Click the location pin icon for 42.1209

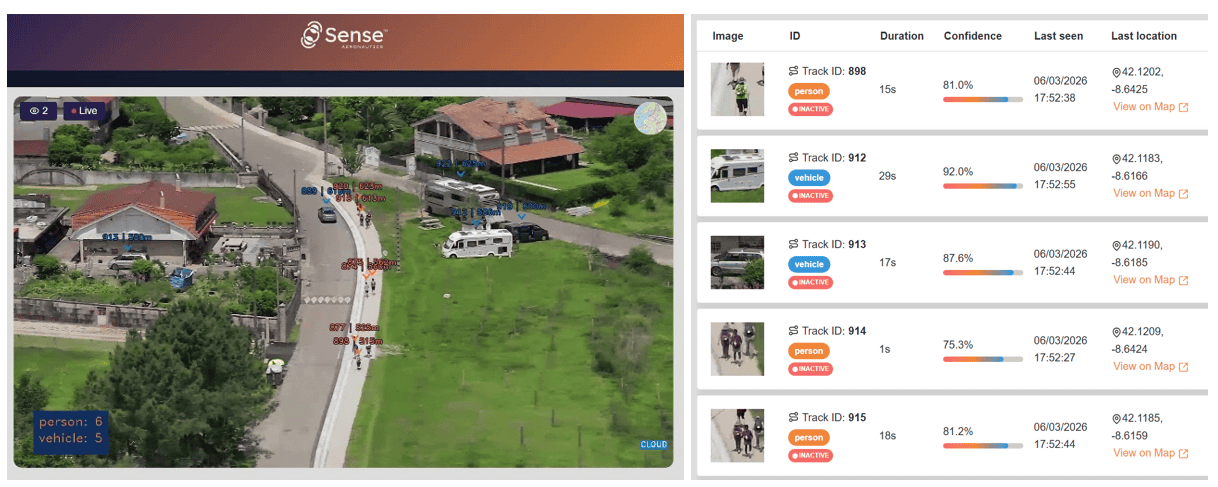[x=1117, y=331]
